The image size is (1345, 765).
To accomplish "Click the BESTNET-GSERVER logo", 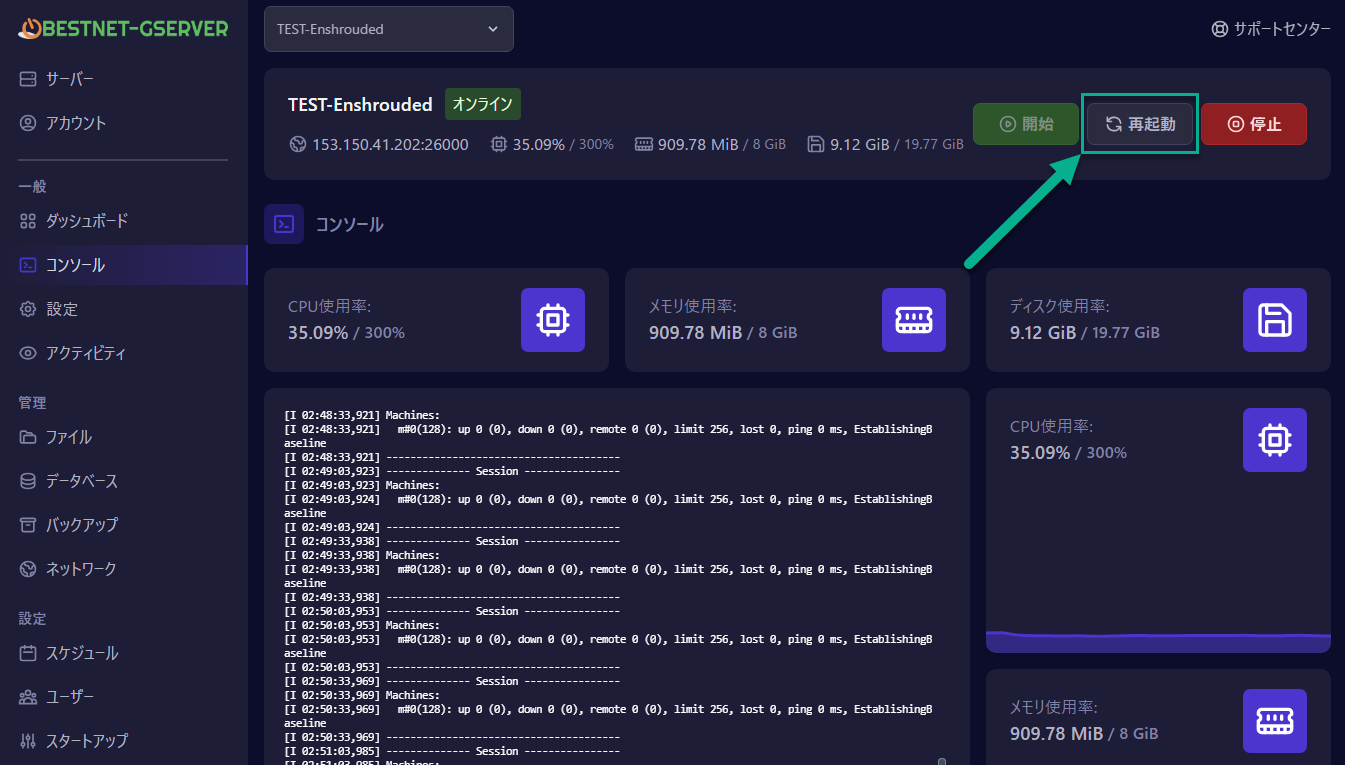I will pos(123,28).
